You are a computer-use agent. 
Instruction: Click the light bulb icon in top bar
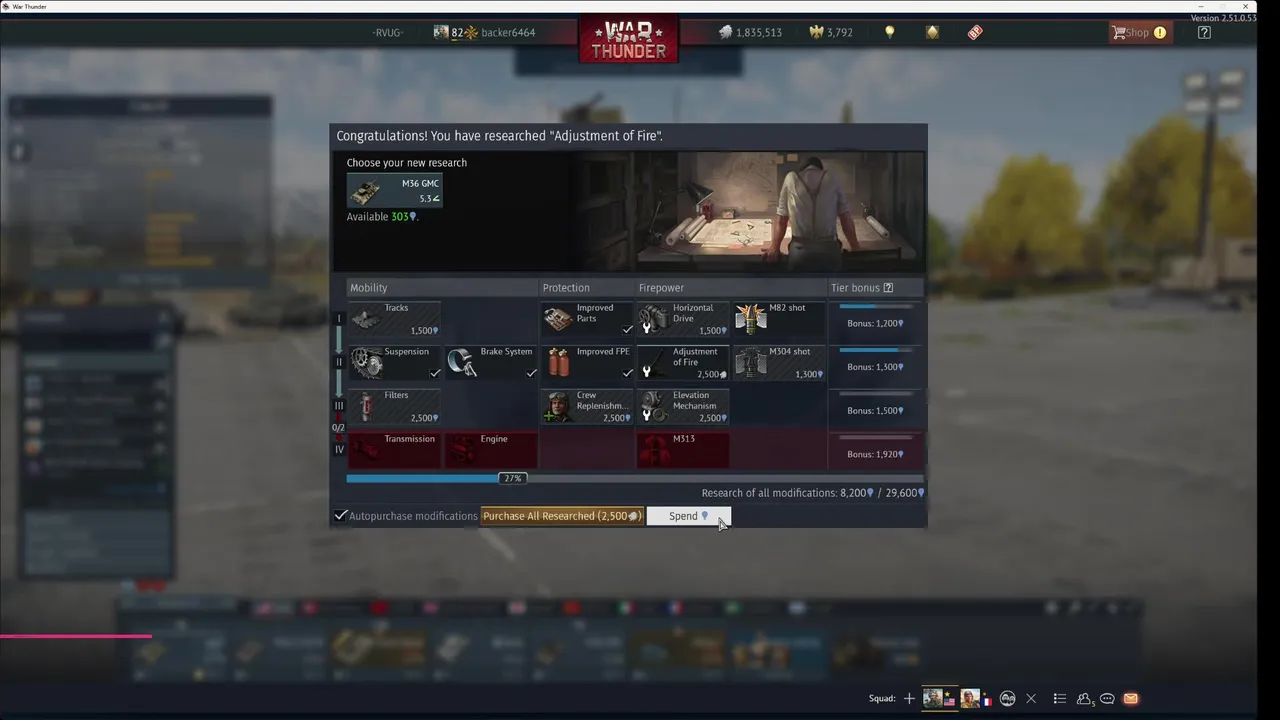tap(889, 32)
